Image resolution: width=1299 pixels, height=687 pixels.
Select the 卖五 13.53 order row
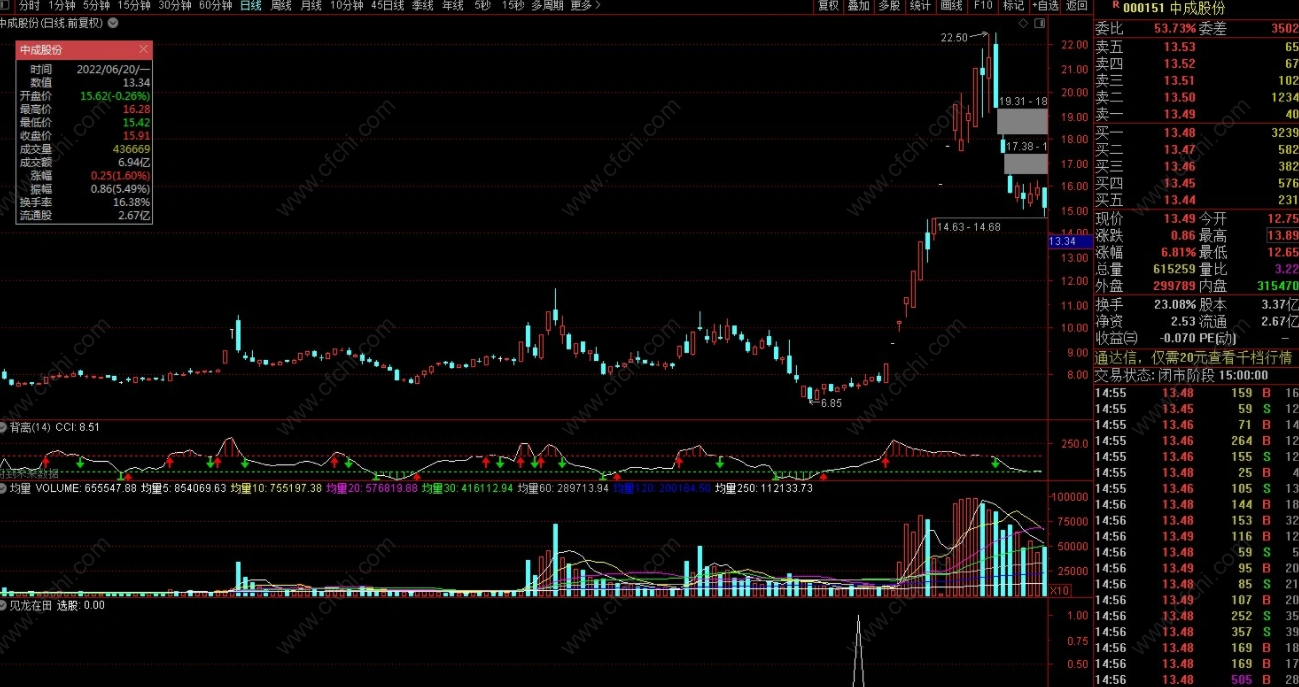coord(1196,46)
